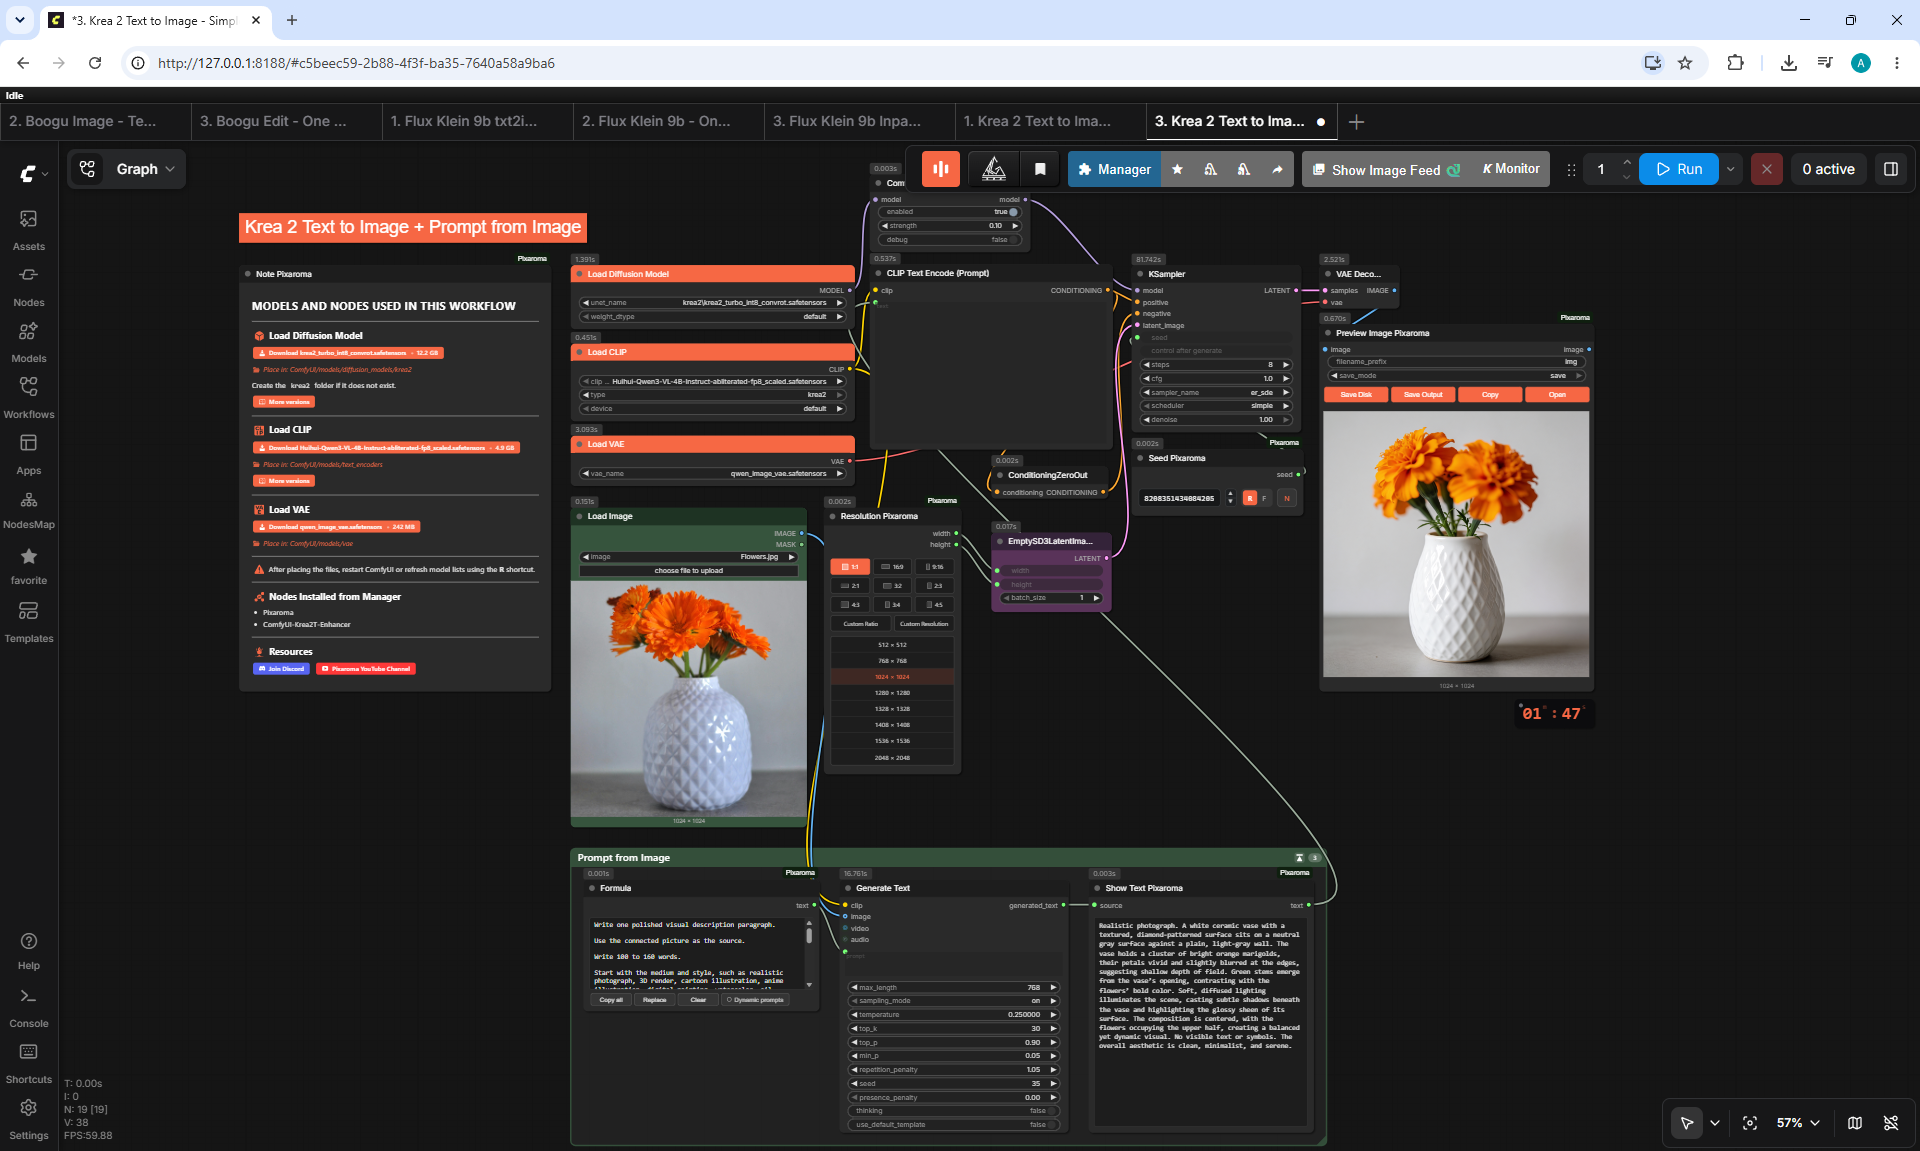Click the share arrow icon in Manager bar
Image resolution: width=1920 pixels, height=1151 pixels.
[x=1277, y=170]
